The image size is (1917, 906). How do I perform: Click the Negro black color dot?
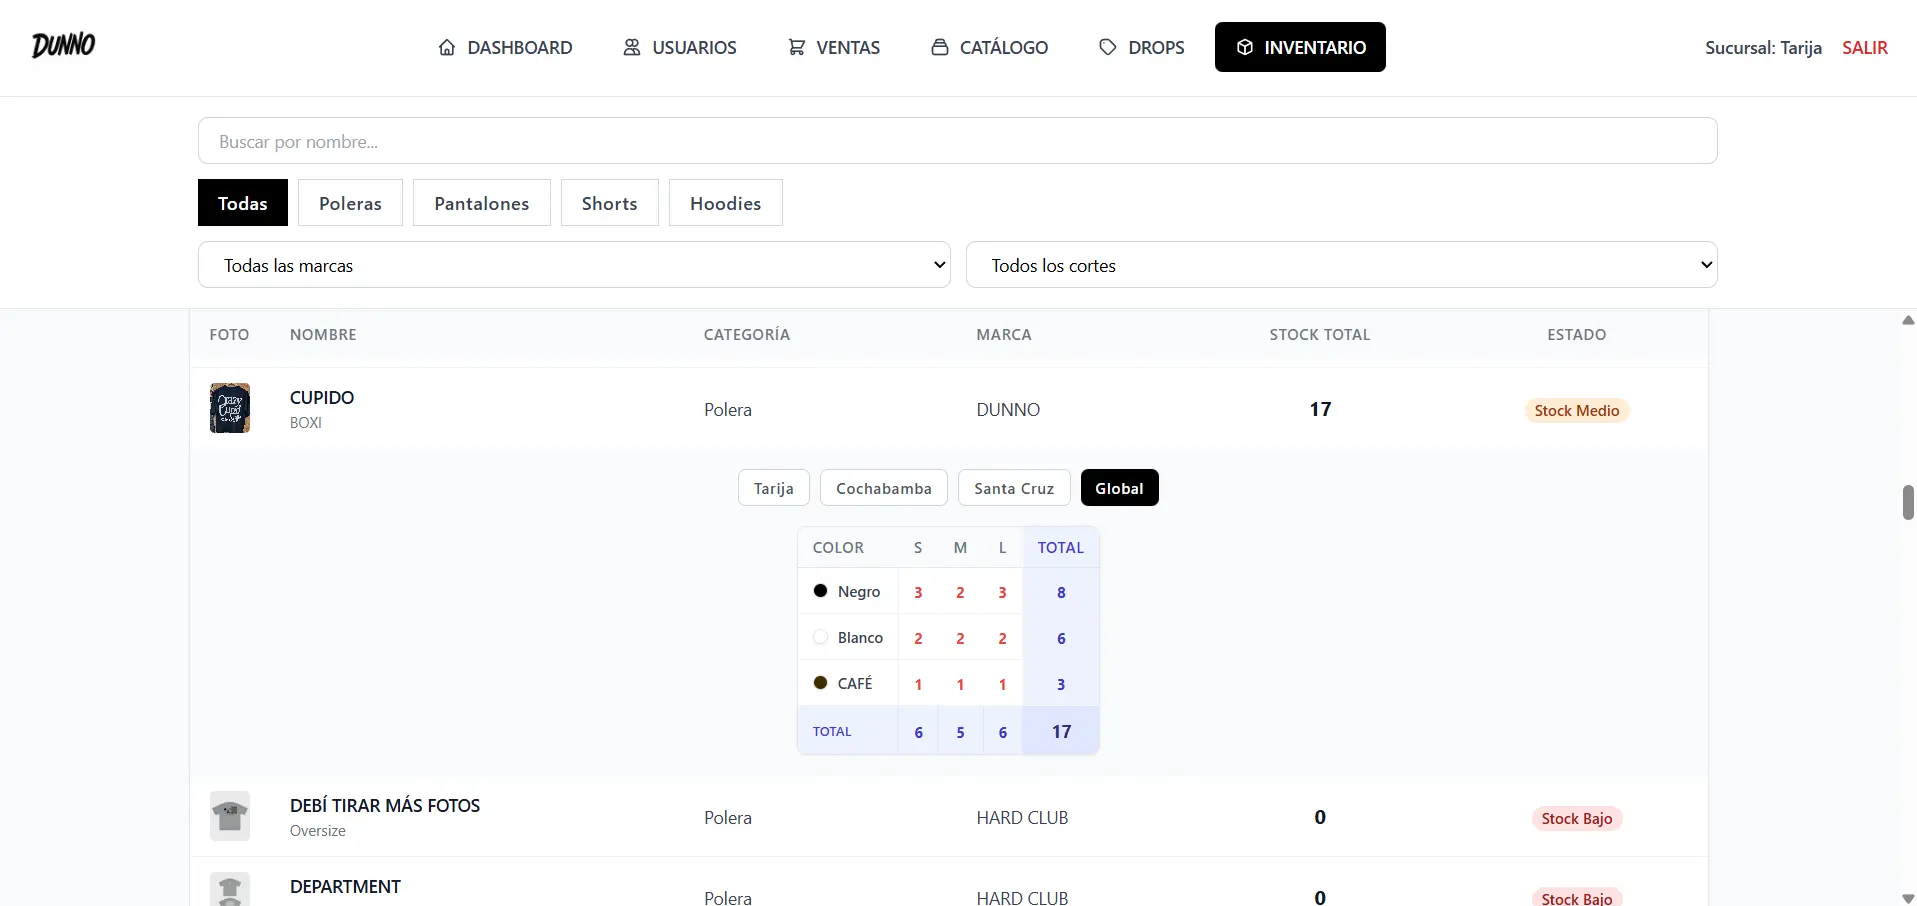pyautogui.click(x=820, y=591)
